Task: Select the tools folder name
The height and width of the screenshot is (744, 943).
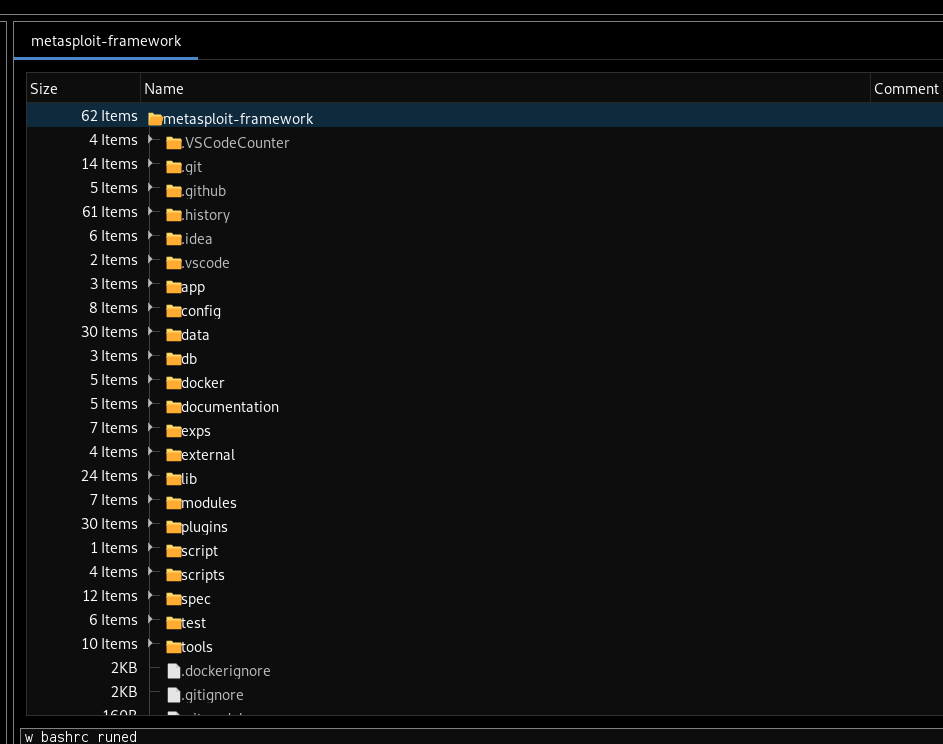Action: pos(197,647)
